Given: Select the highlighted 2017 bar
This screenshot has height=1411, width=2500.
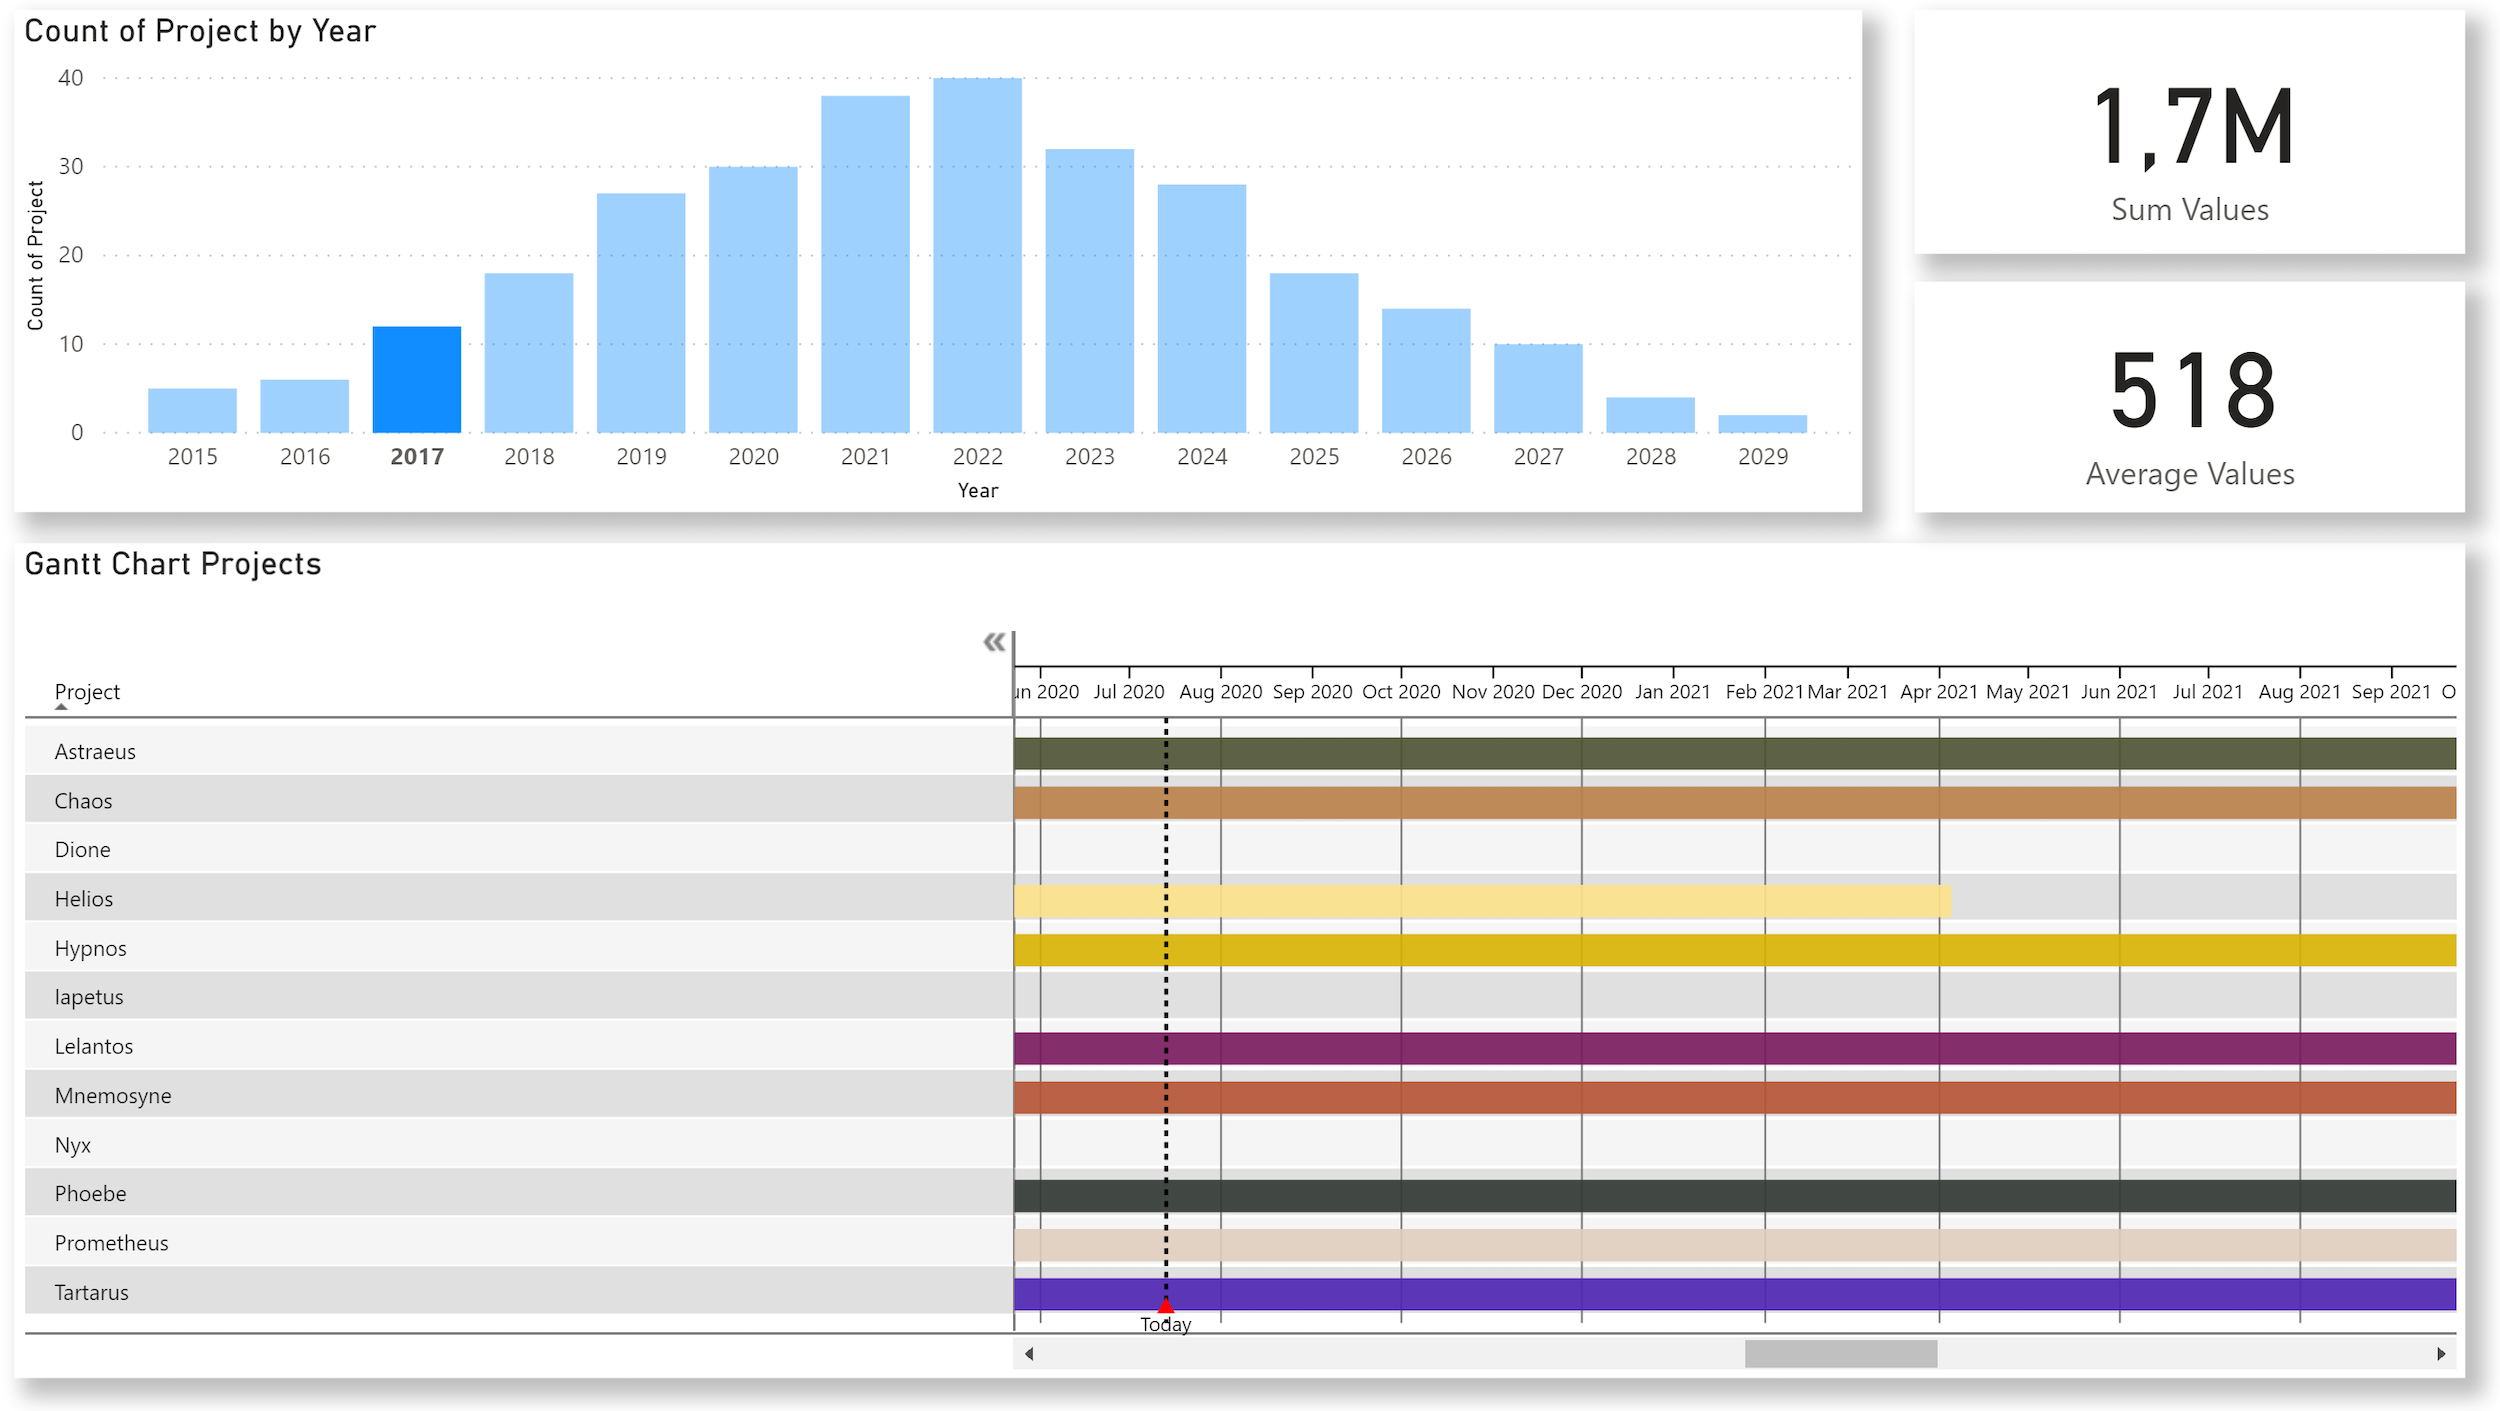Looking at the screenshot, I should point(416,380).
